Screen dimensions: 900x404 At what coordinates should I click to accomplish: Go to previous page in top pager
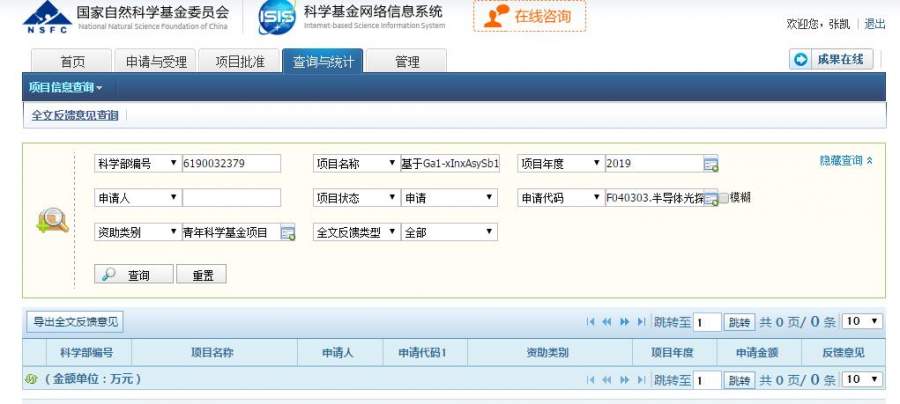pos(607,322)
